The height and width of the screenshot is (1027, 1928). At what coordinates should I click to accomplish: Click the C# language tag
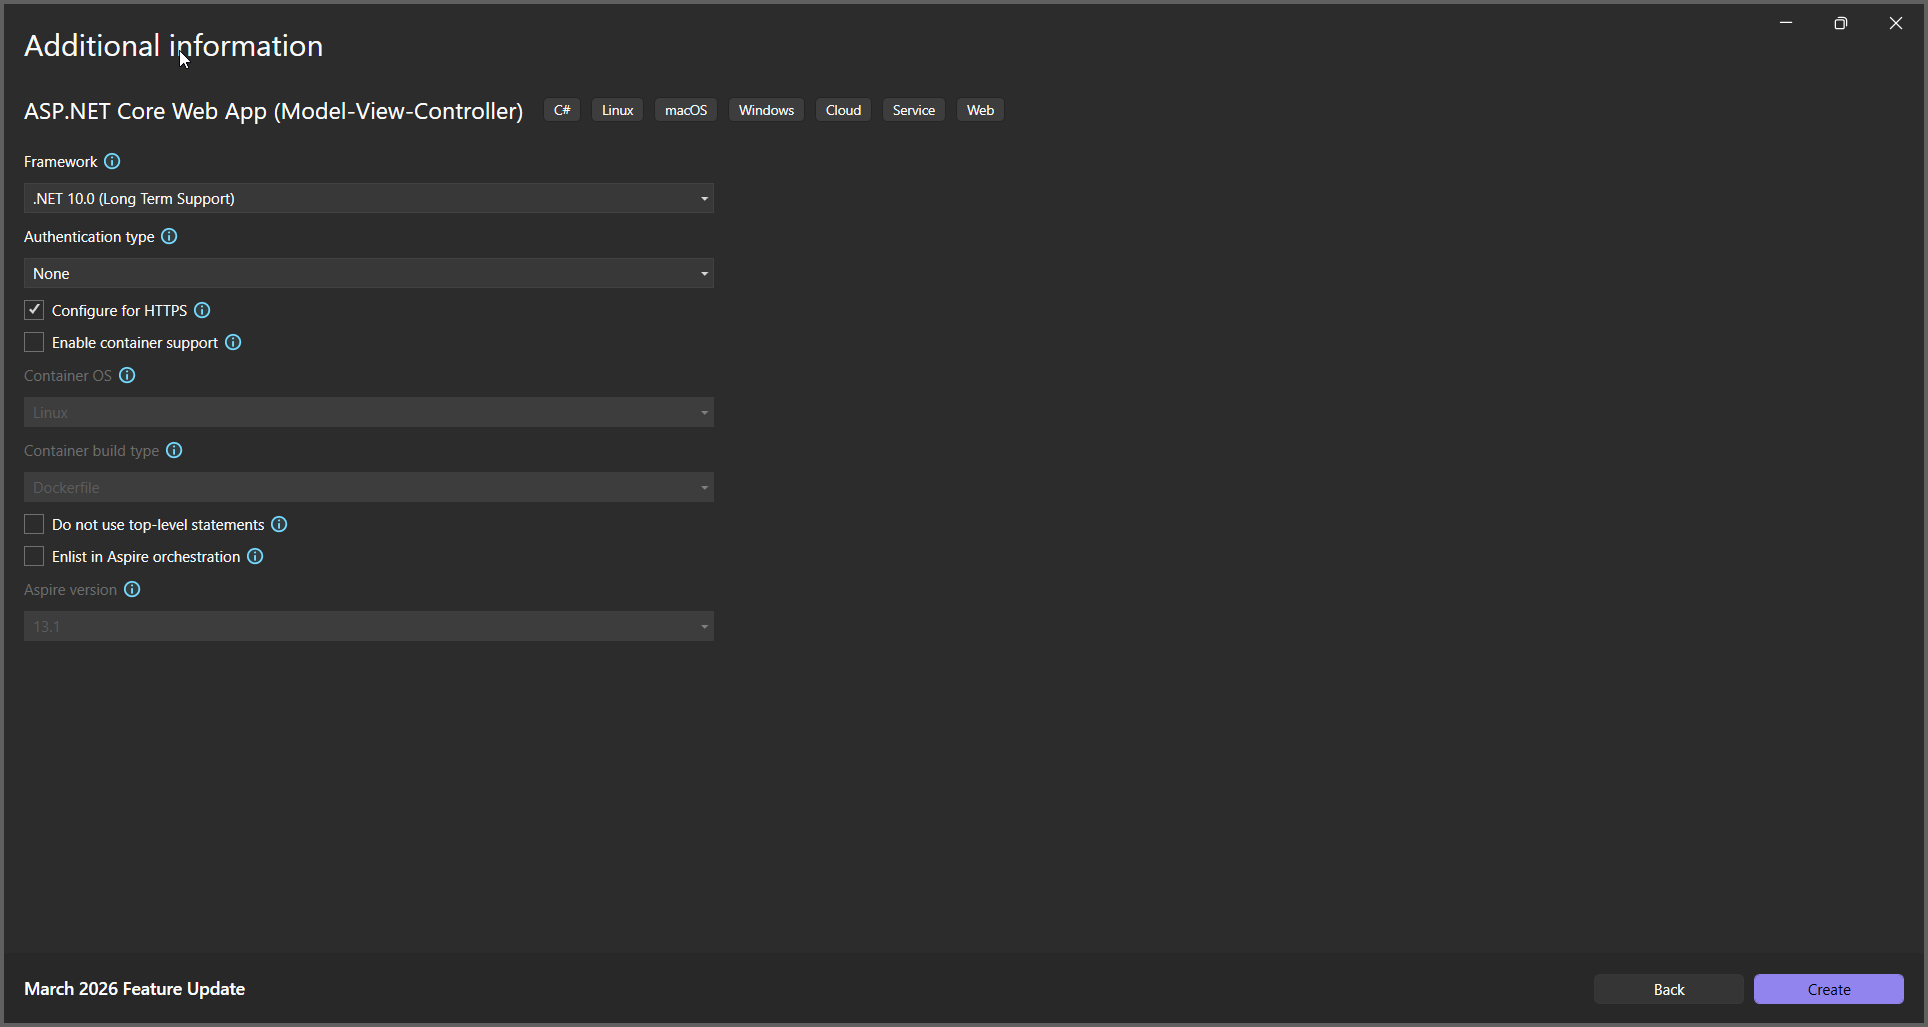[562, 110]
